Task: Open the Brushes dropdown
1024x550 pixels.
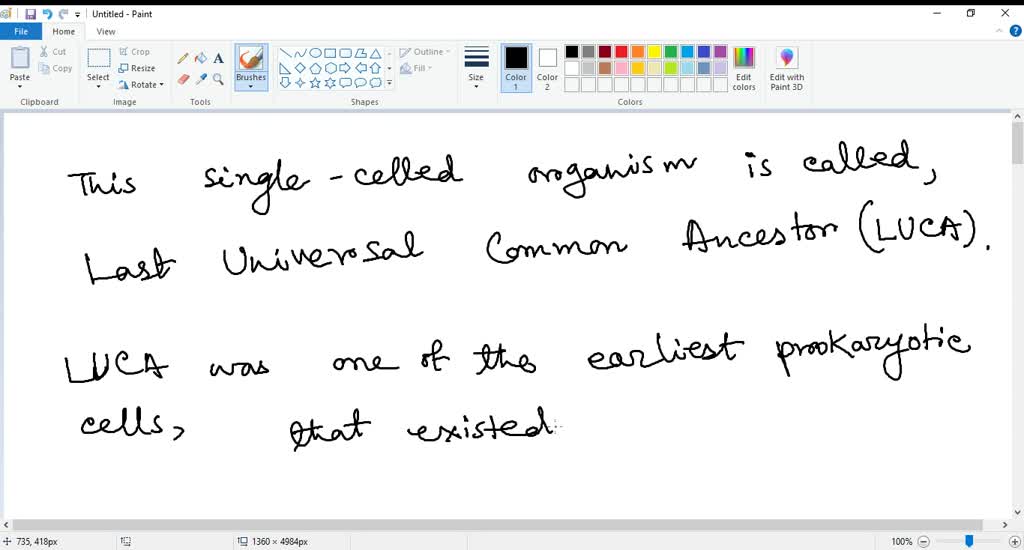Action: click(x=251, y=85)
